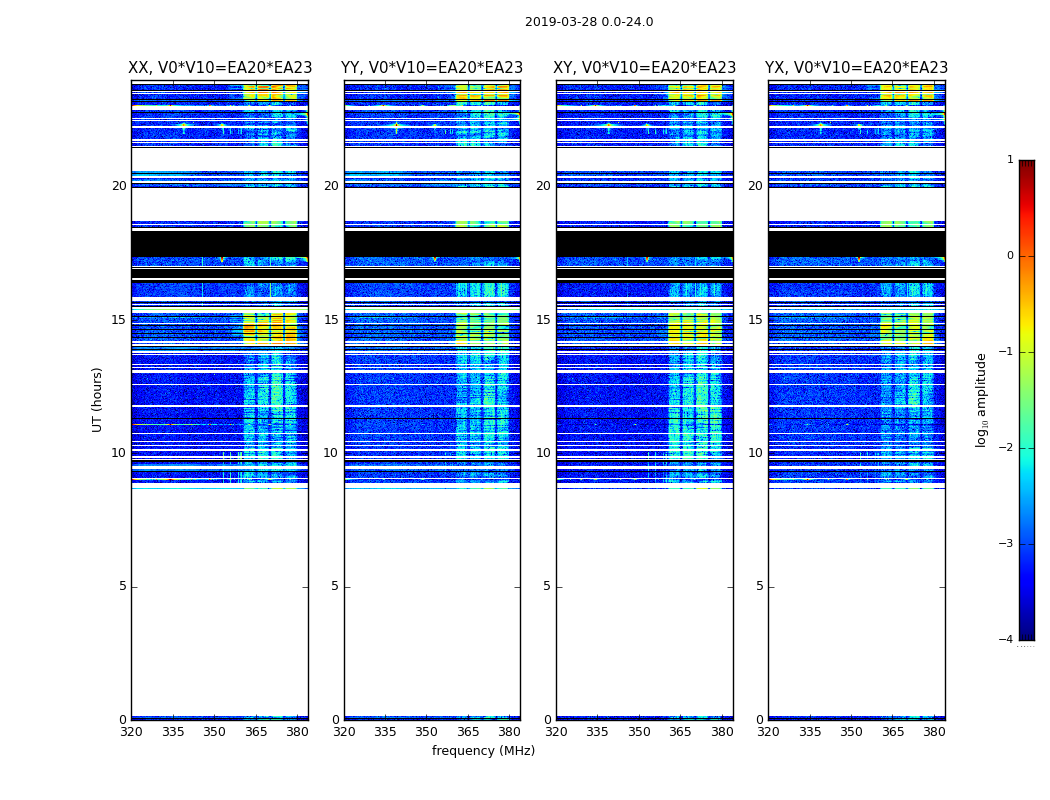Click the colorbar tick label -3
The image size is (1050, 800).
click(x=1006, y=544)
